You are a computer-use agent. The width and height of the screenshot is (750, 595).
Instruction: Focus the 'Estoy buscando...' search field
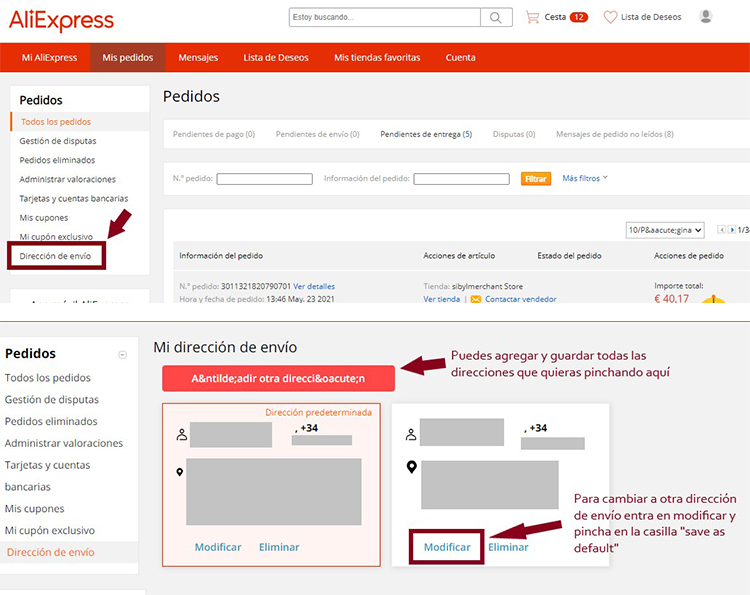[x=385, y=17]
